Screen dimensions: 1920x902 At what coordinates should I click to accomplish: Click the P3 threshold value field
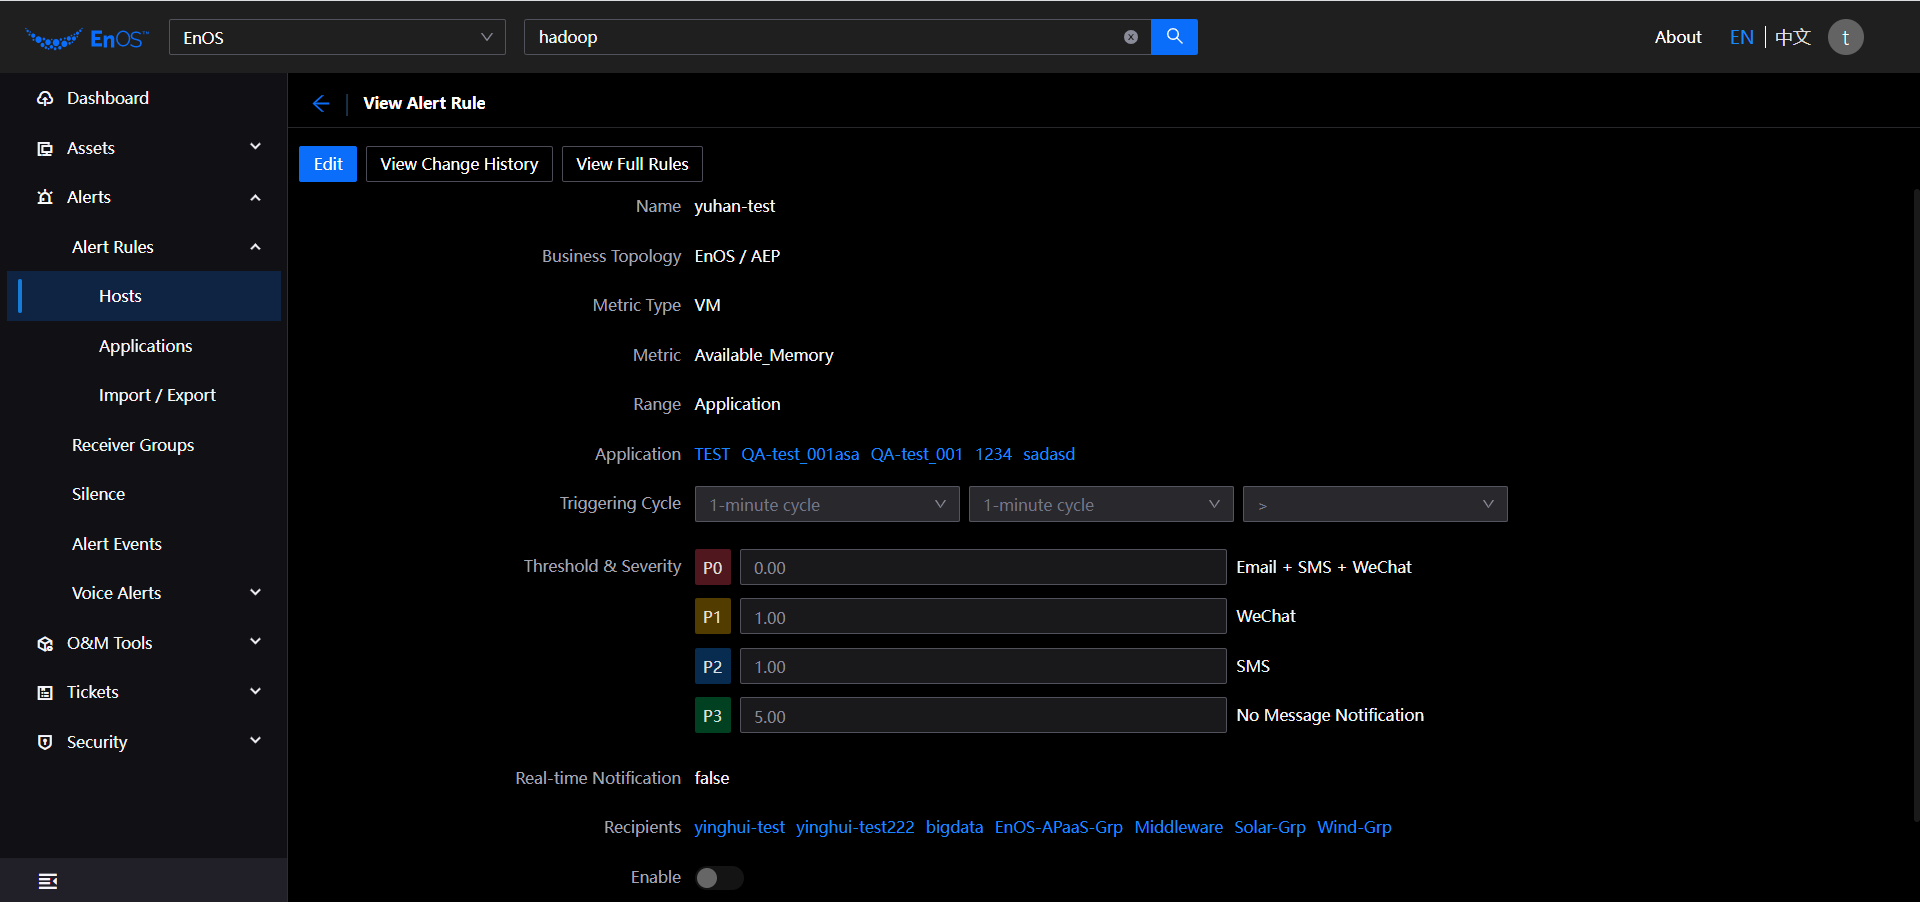click(x=982, y=716)
